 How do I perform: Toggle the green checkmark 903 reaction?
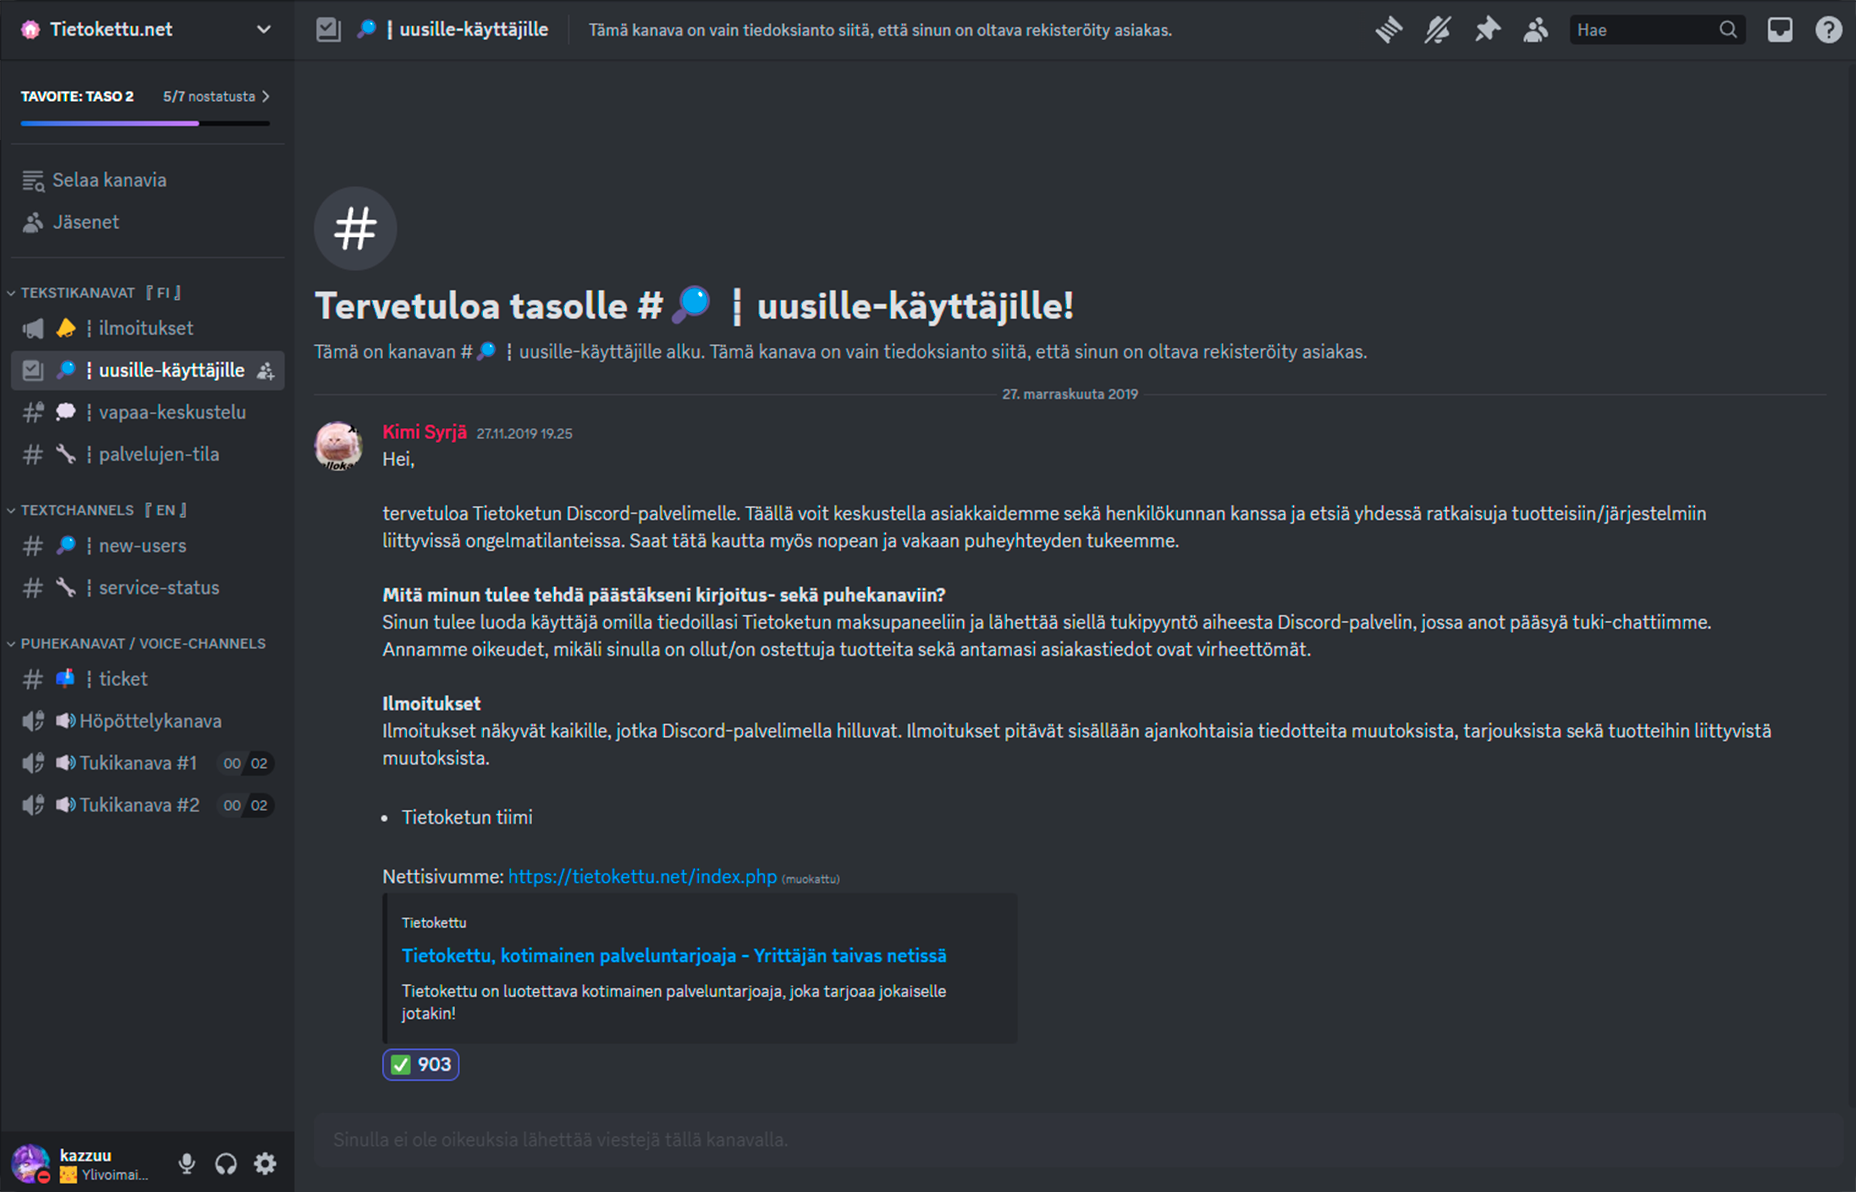coord(421,1064)
